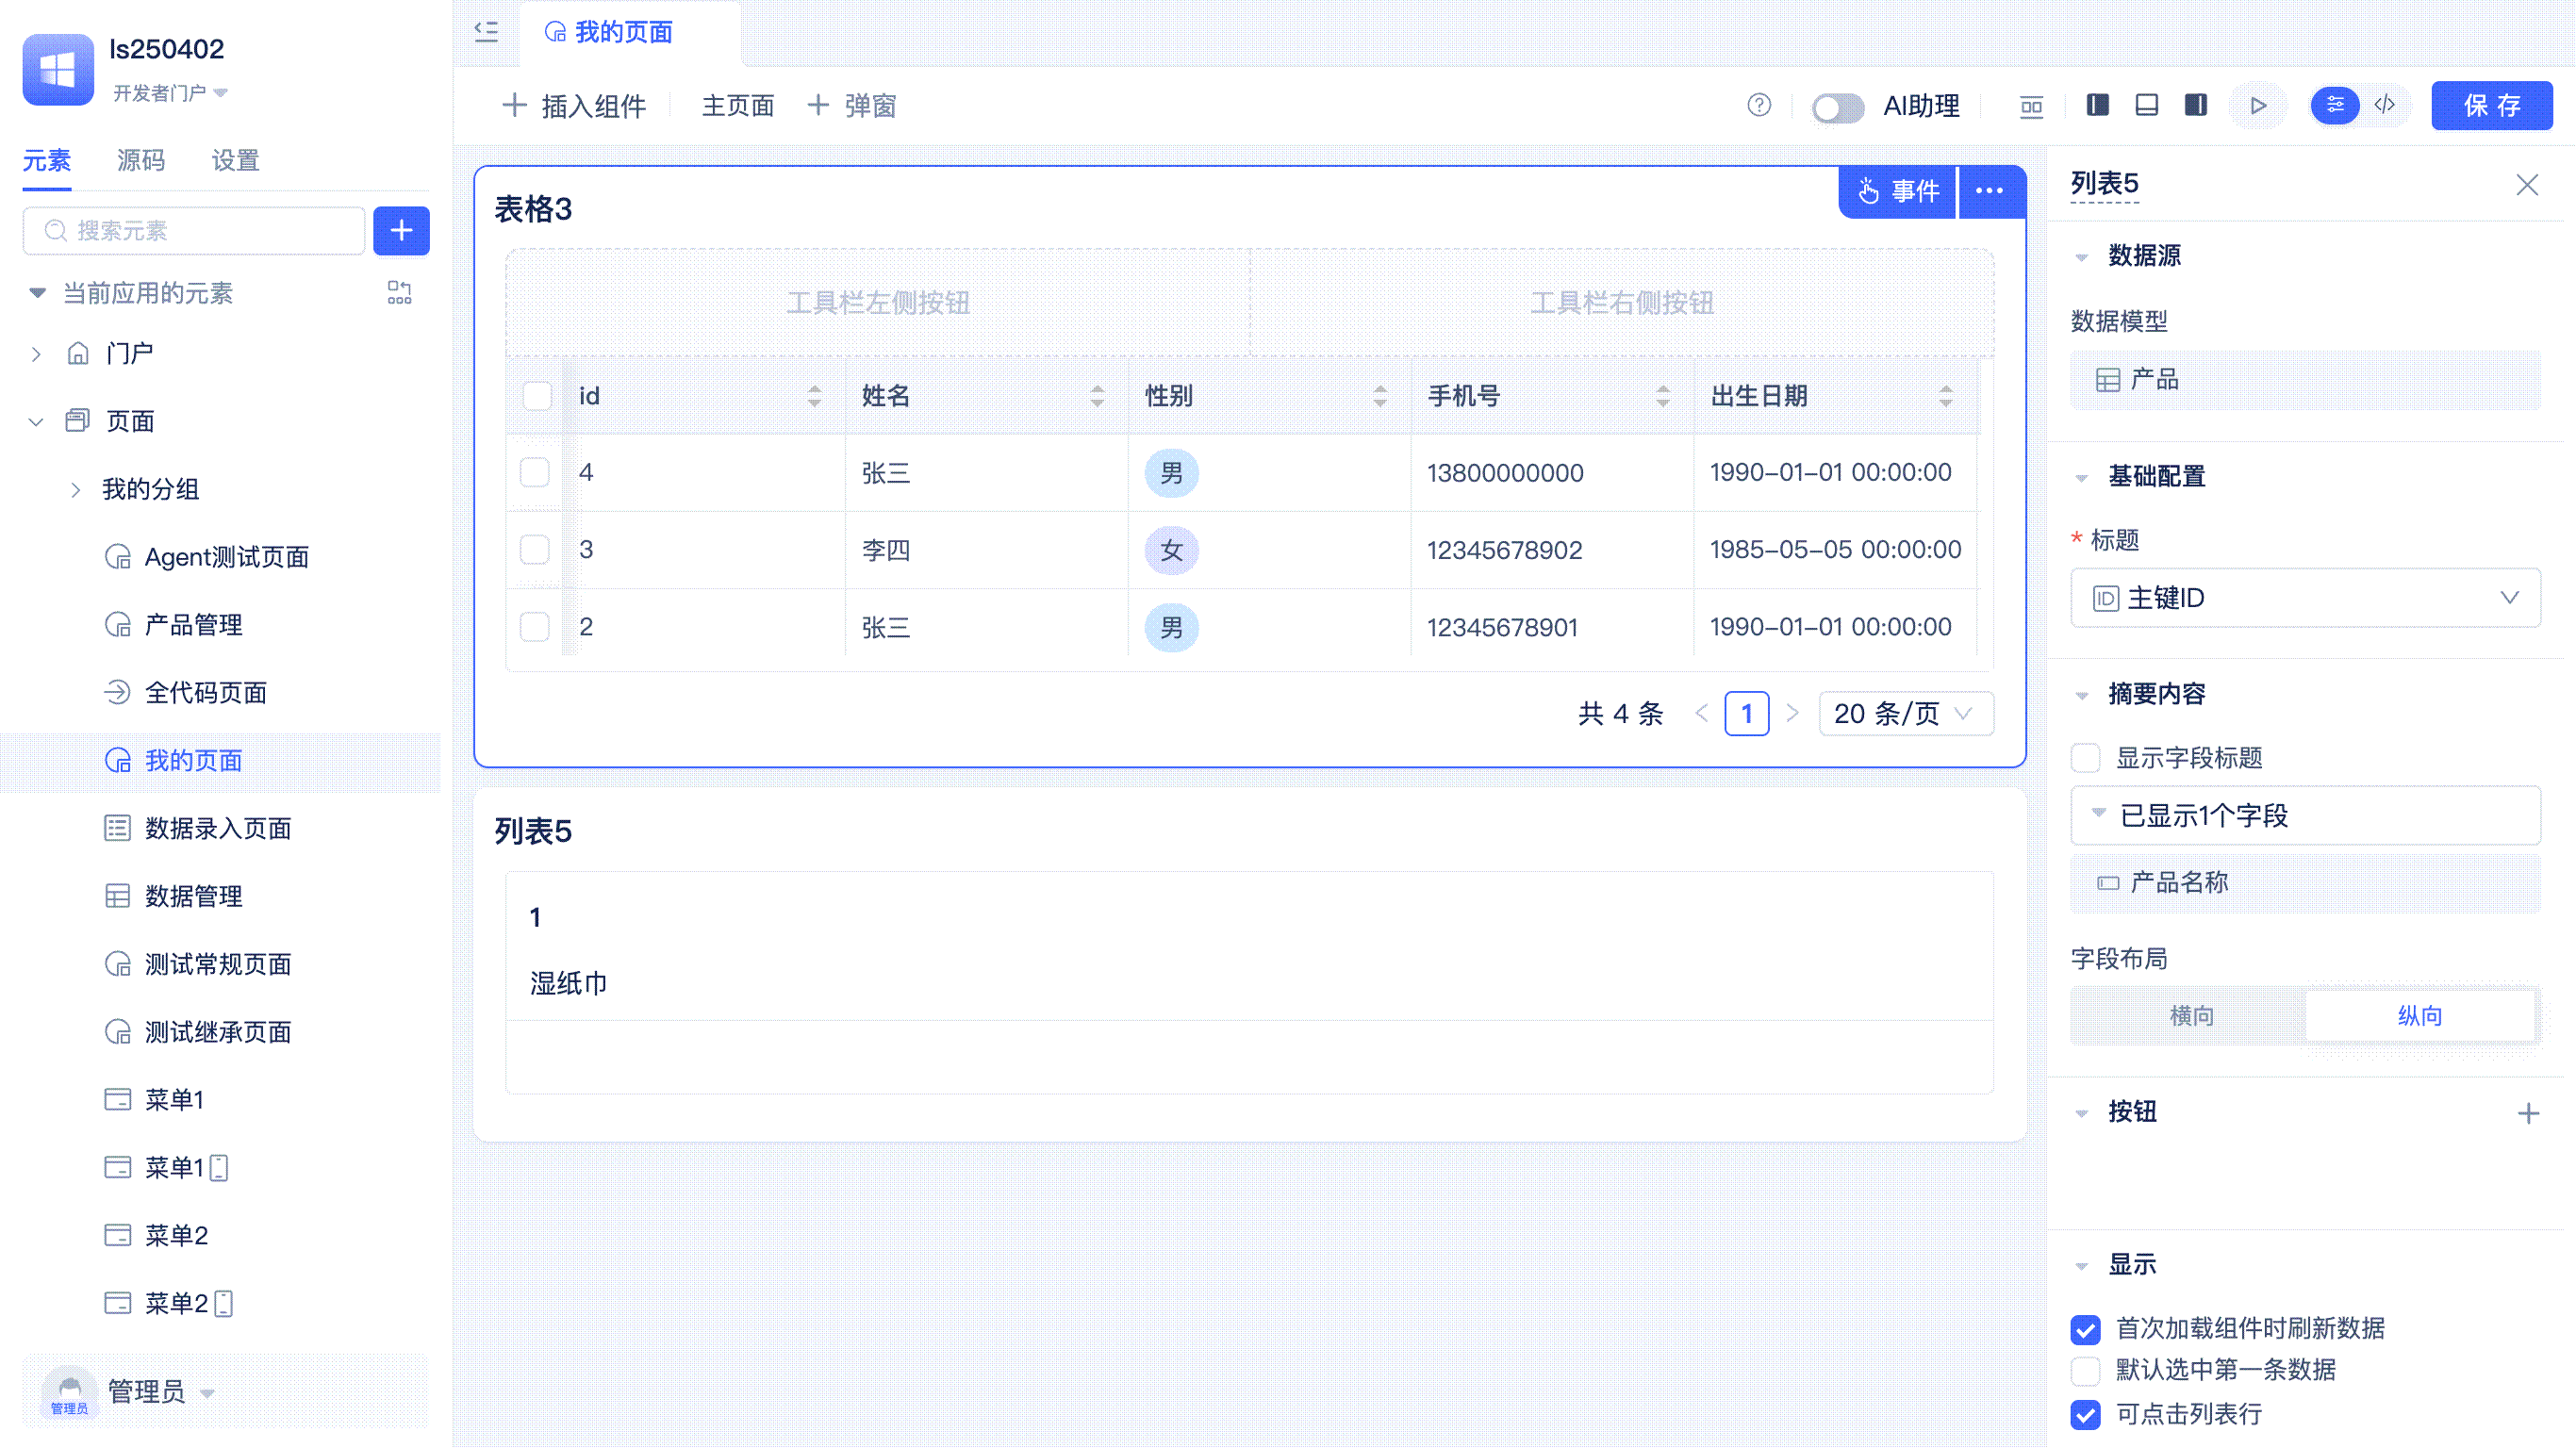Collapse the 基础配置 section

[2082, 477]
